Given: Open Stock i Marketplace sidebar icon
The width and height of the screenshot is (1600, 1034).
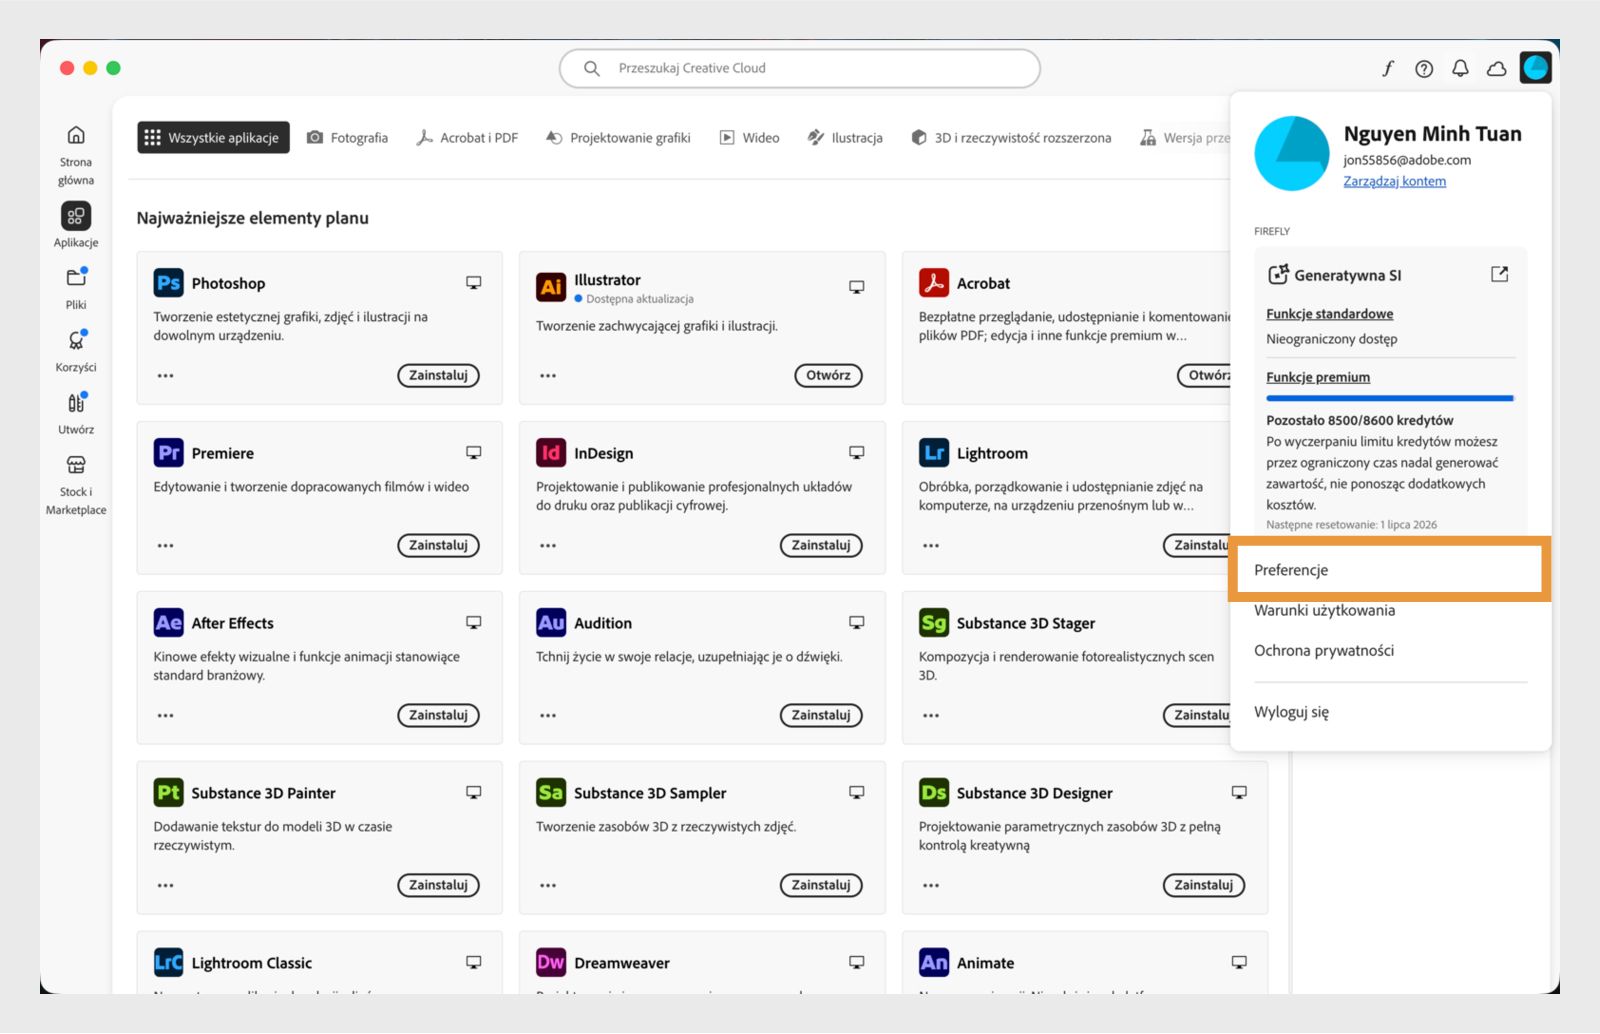Looking at the screenshot, I should (76, 465).
